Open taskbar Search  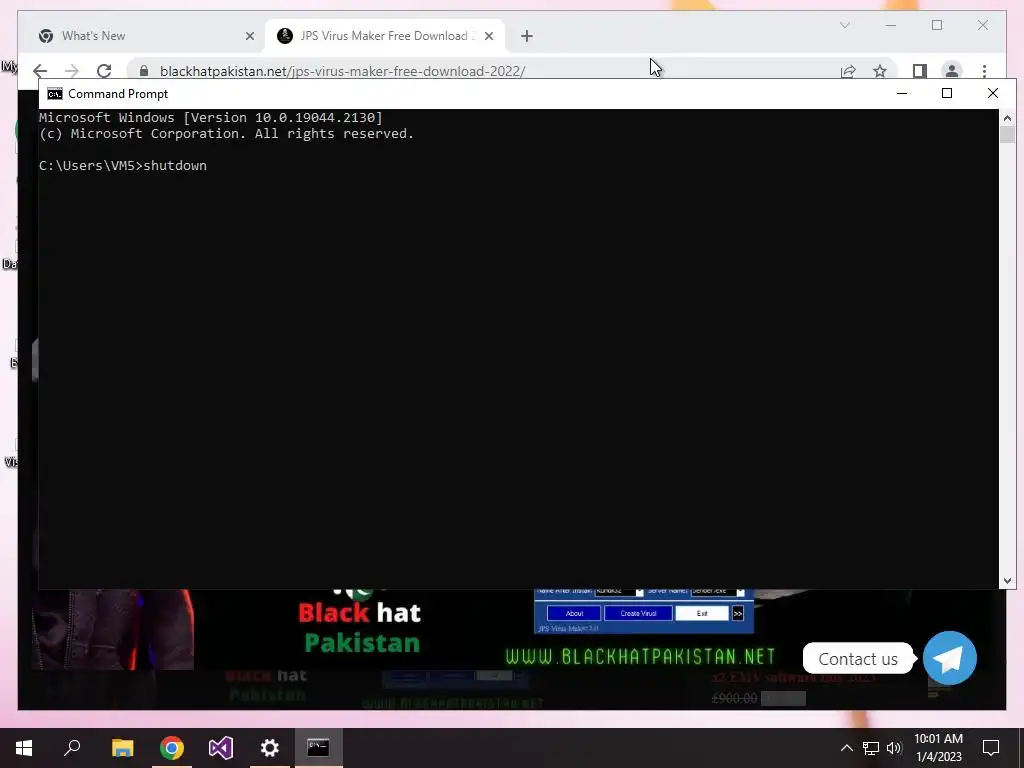72,748
